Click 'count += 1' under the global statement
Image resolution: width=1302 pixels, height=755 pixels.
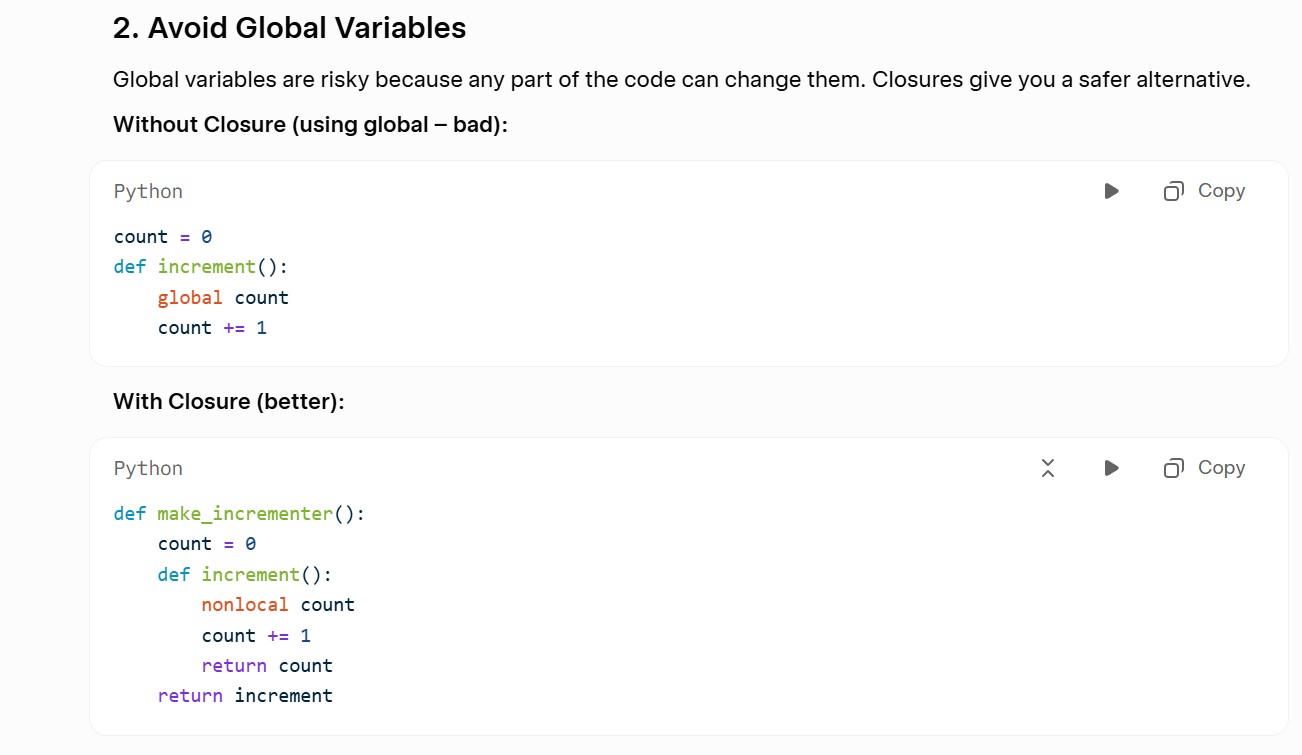tap(212, 328)
